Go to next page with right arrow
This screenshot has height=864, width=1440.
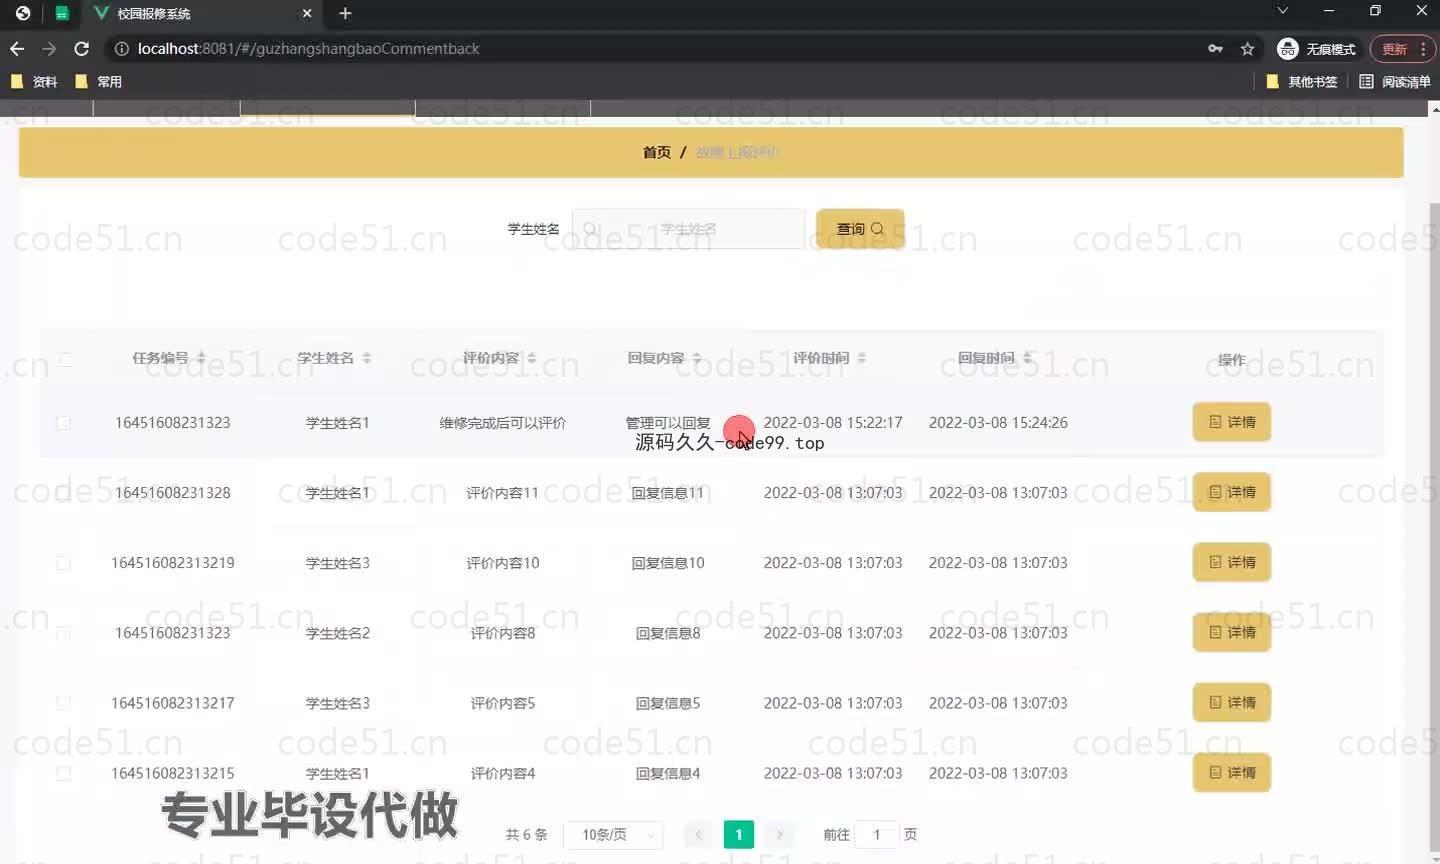pyautogui.click(x=779, y=834)
